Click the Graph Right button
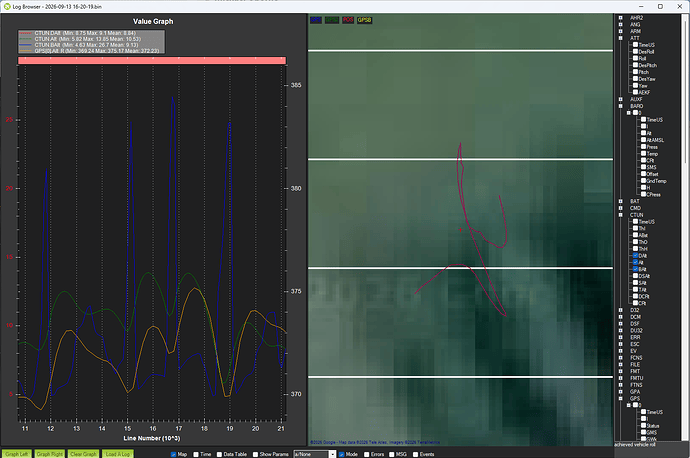 (49, 454)
